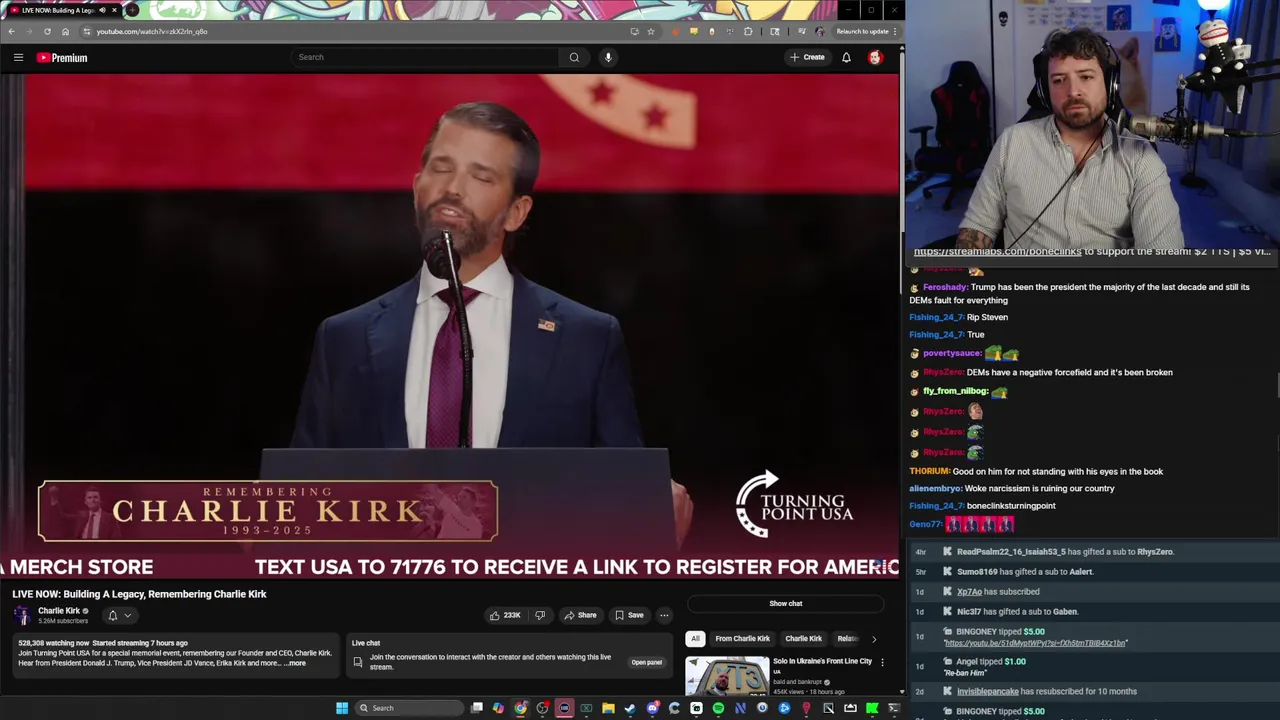Screen dimensions: 1280x720
Task: Open more actions ellipsis beside Save
Action: 664,615
